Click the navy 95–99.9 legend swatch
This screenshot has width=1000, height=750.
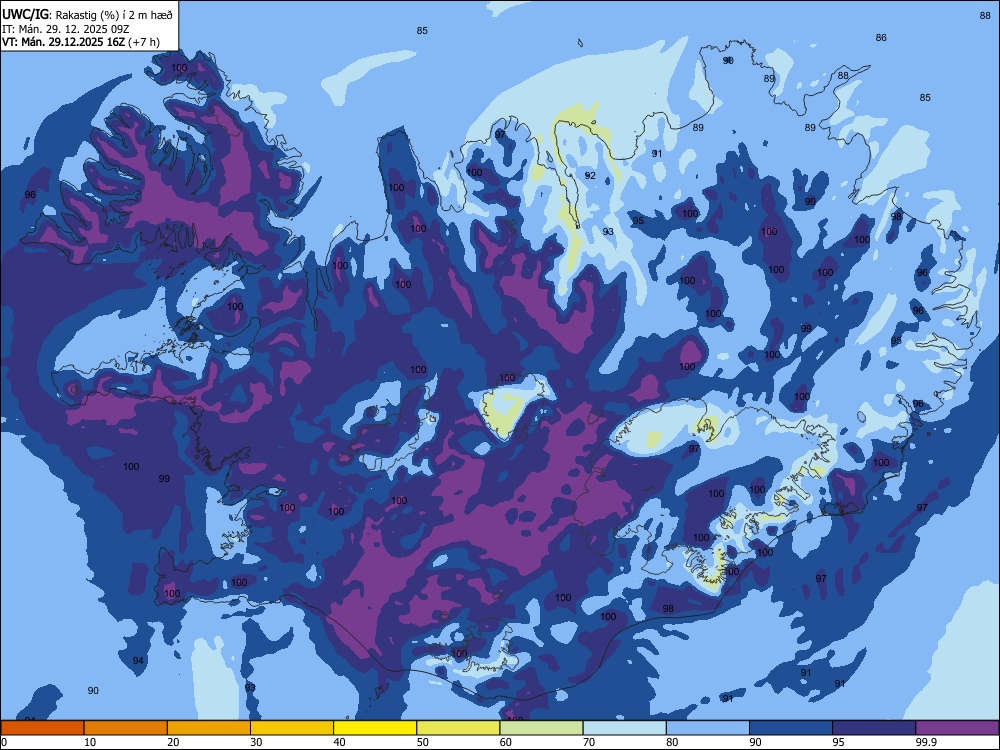click(874, 728)
